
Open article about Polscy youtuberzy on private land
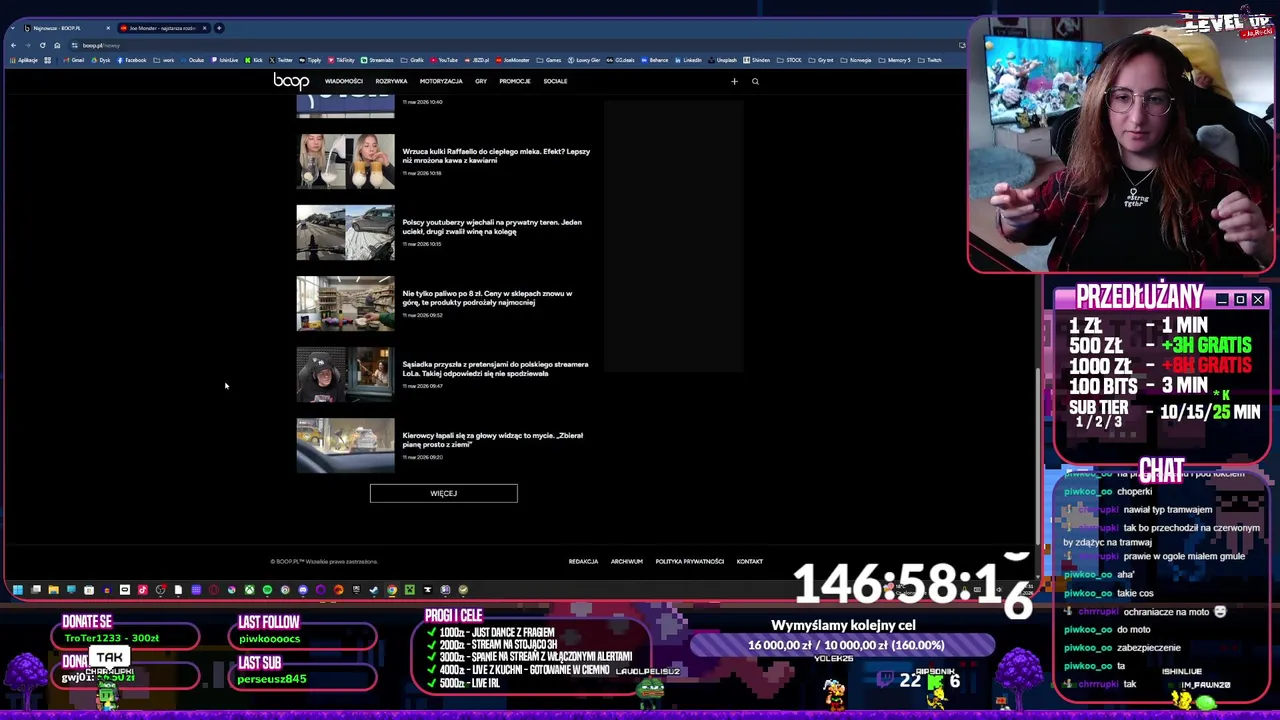[492, 227]
